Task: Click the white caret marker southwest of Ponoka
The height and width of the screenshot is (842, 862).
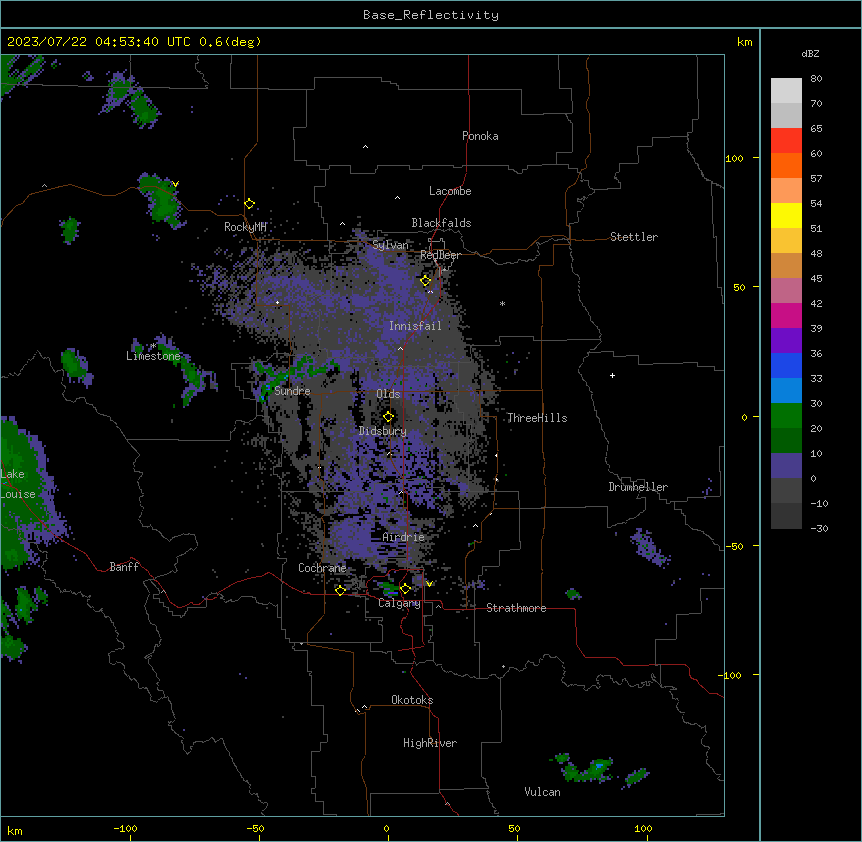Action: point(365,147)
